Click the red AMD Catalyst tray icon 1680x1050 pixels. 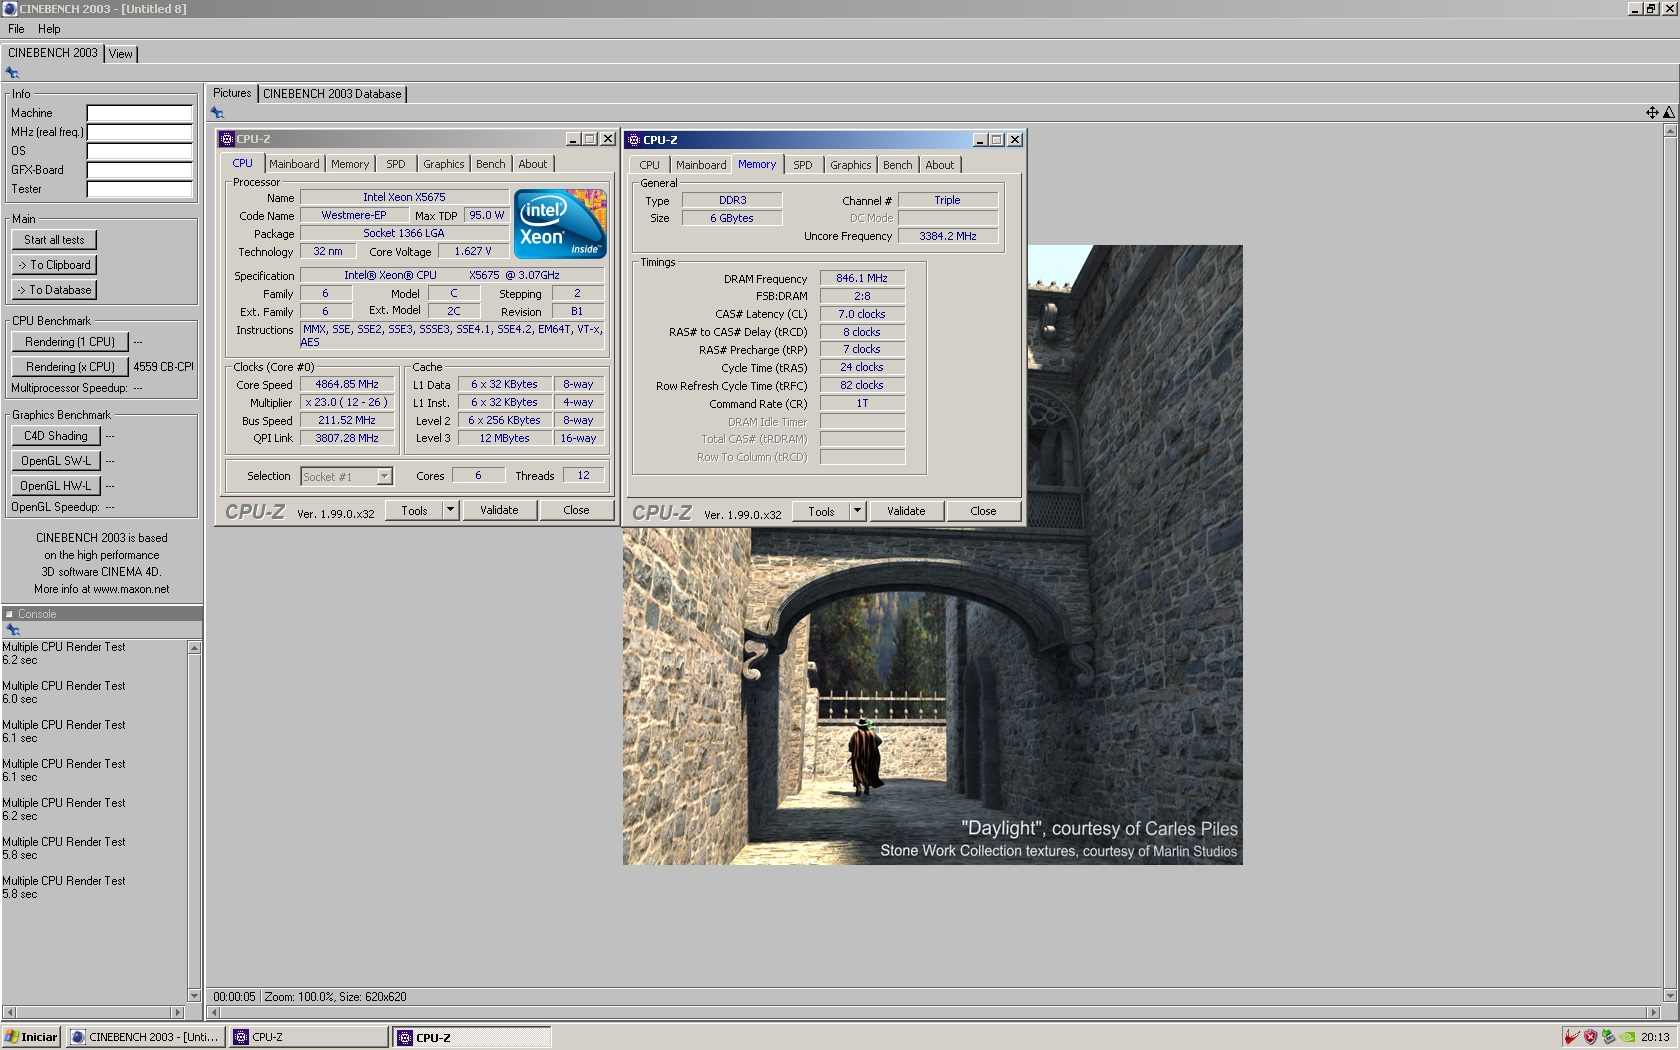coord(1572,1037)
